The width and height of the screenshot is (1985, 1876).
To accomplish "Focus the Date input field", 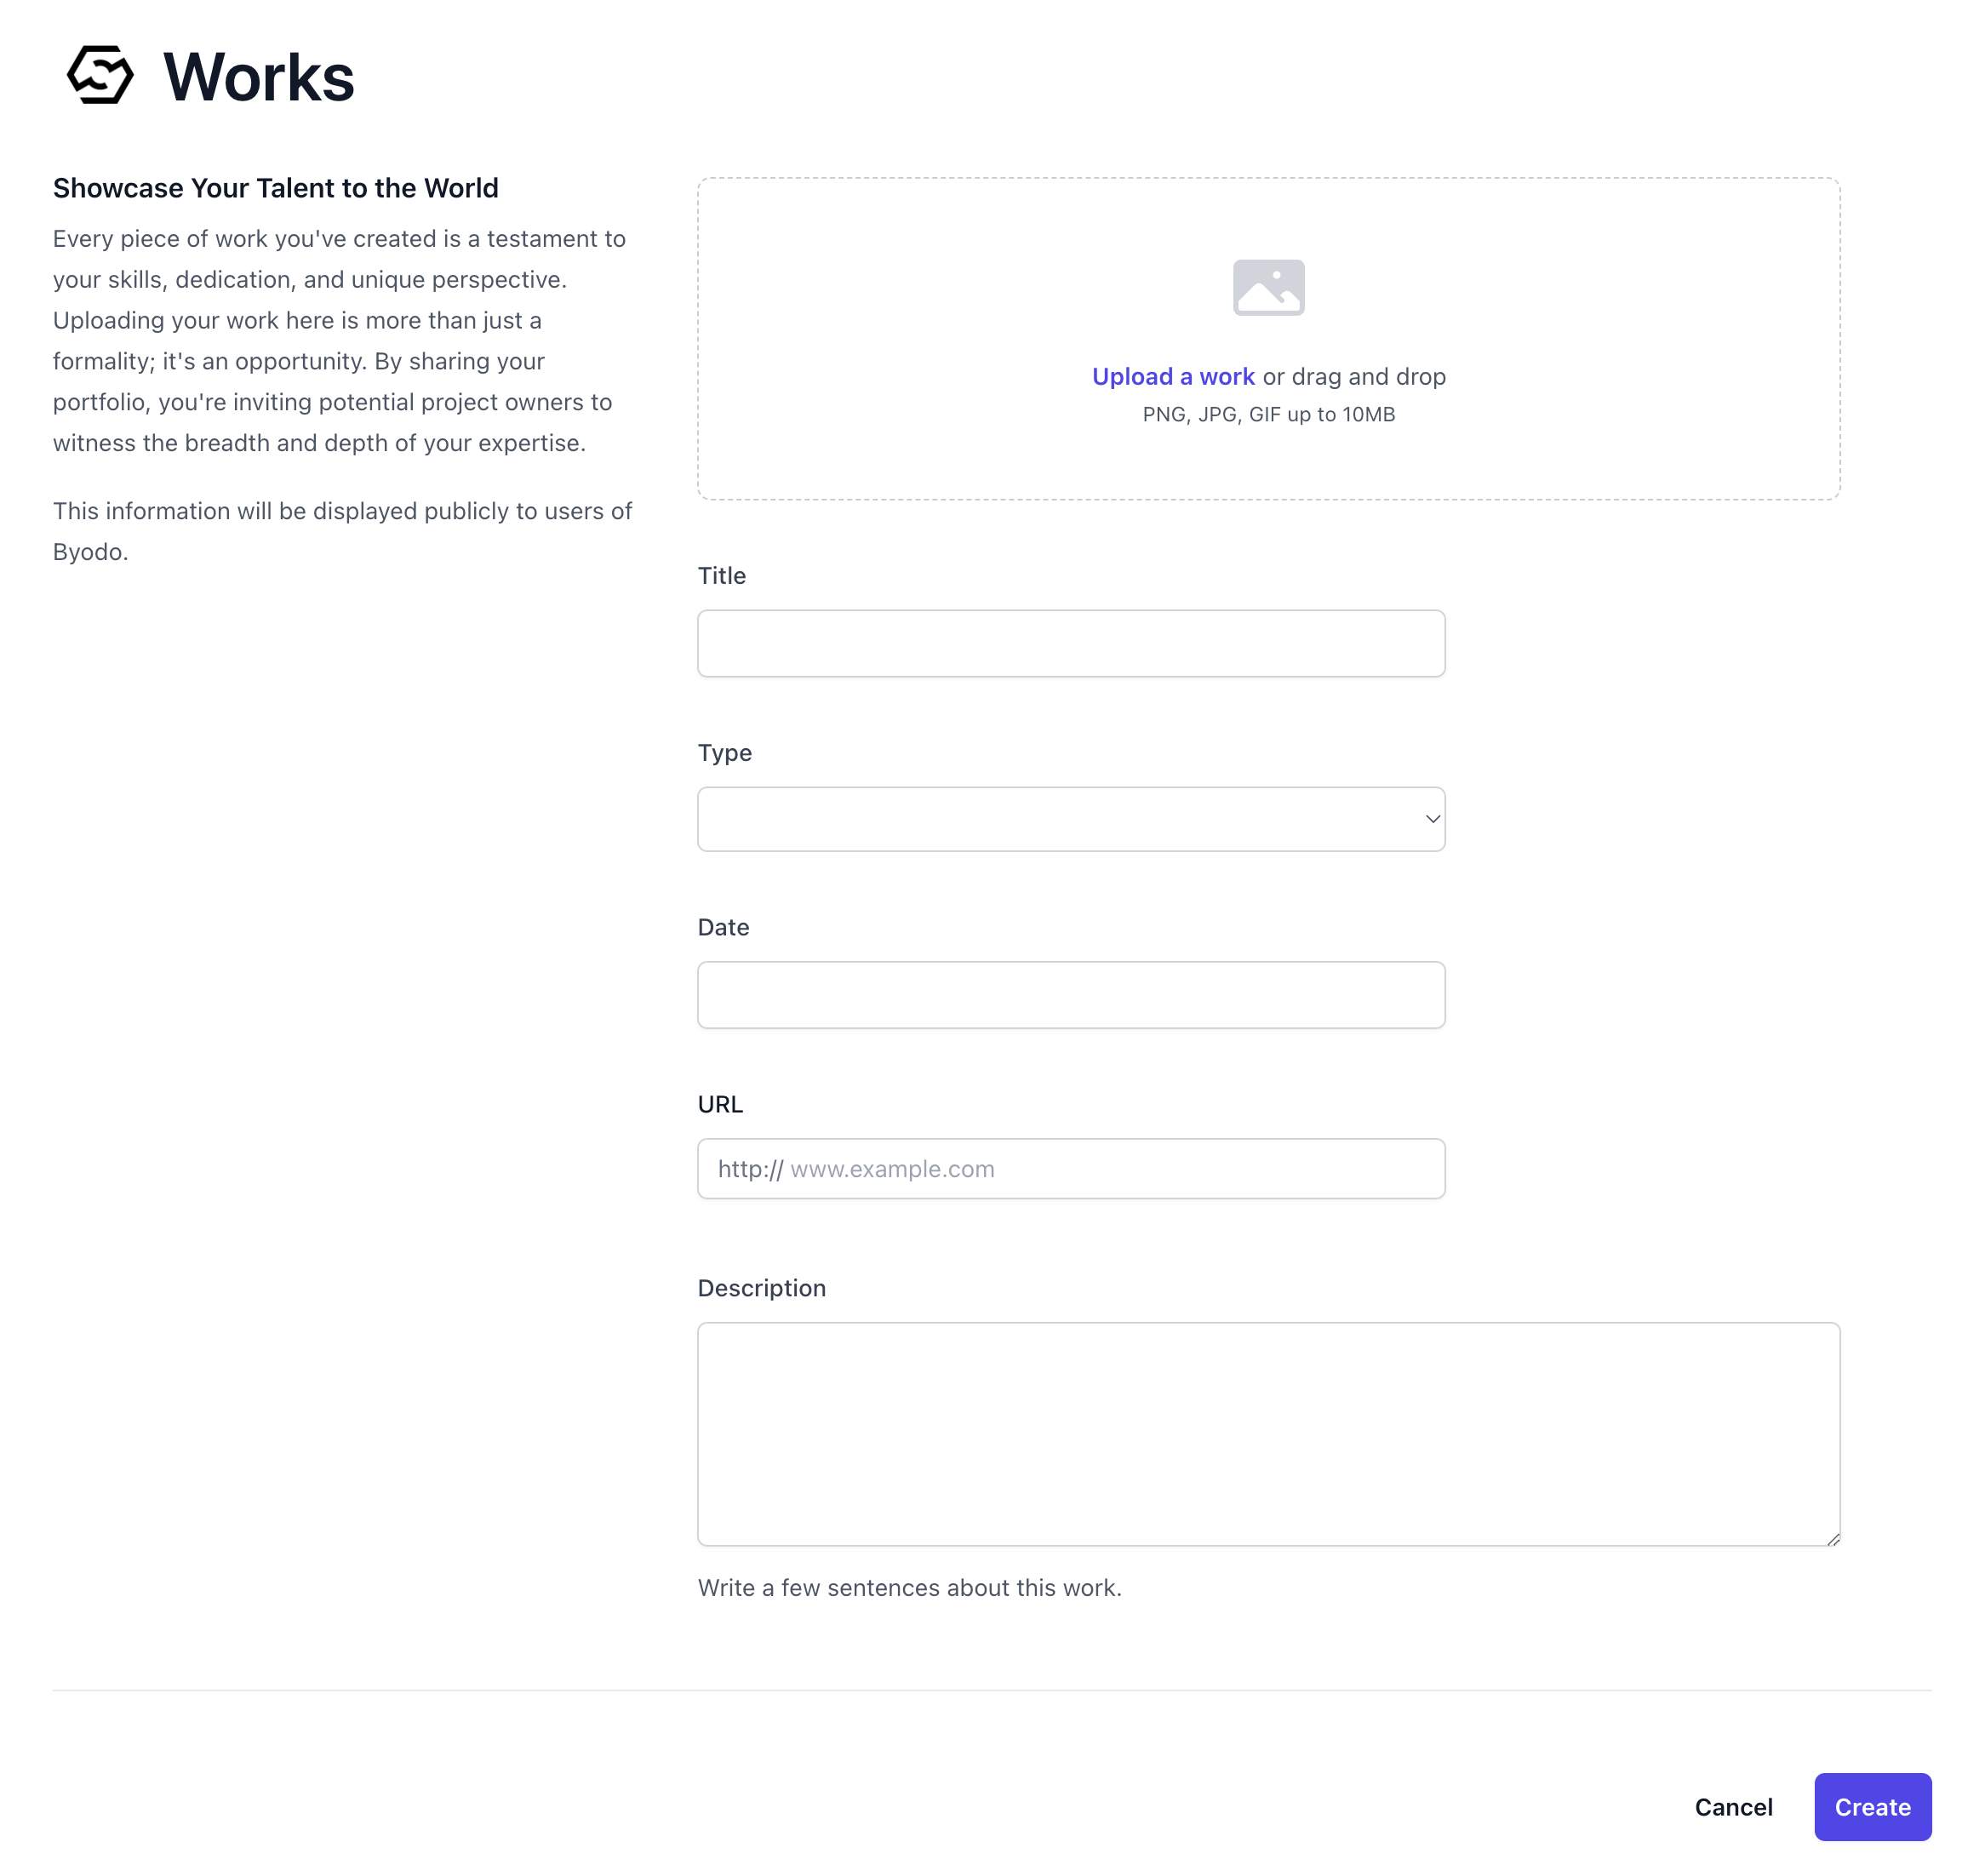I will click(x=1070, y=994).
